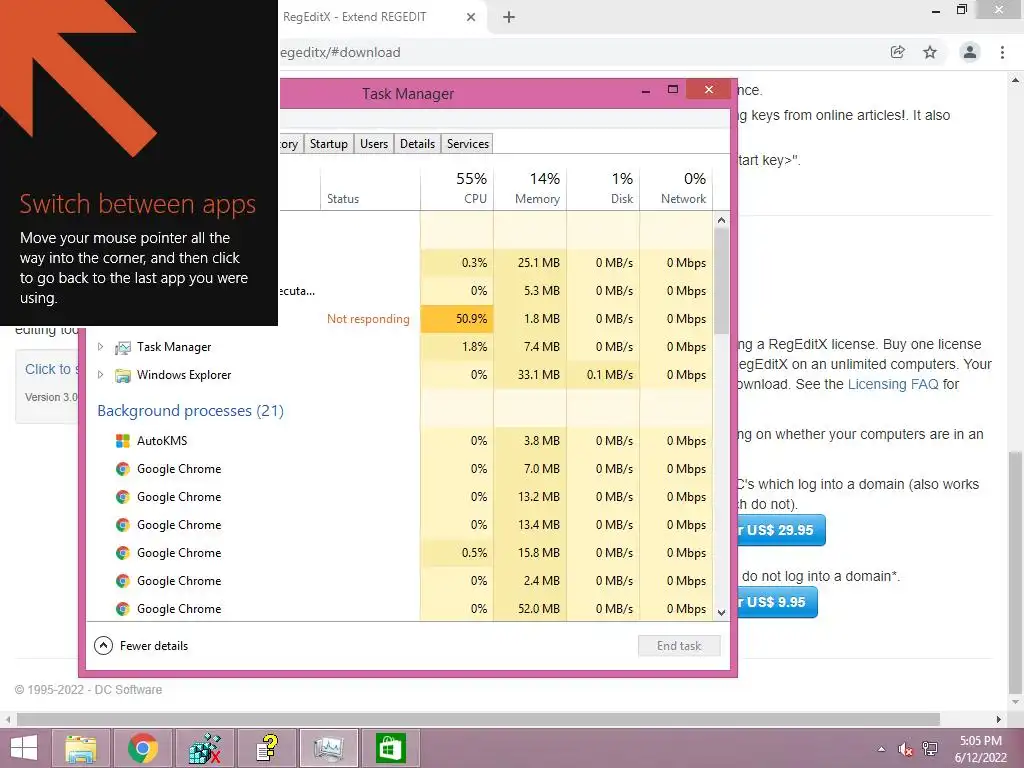Maximize the Task Manager window

coord(673,89)
